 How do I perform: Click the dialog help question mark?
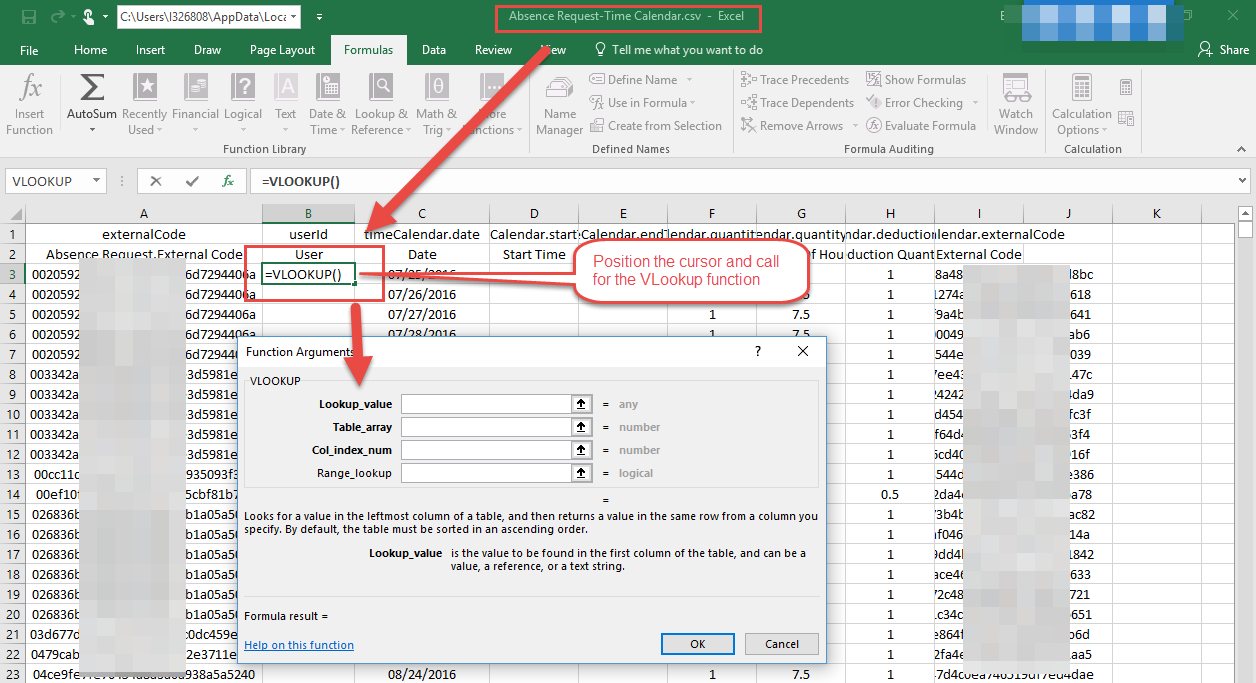[757, 351]
